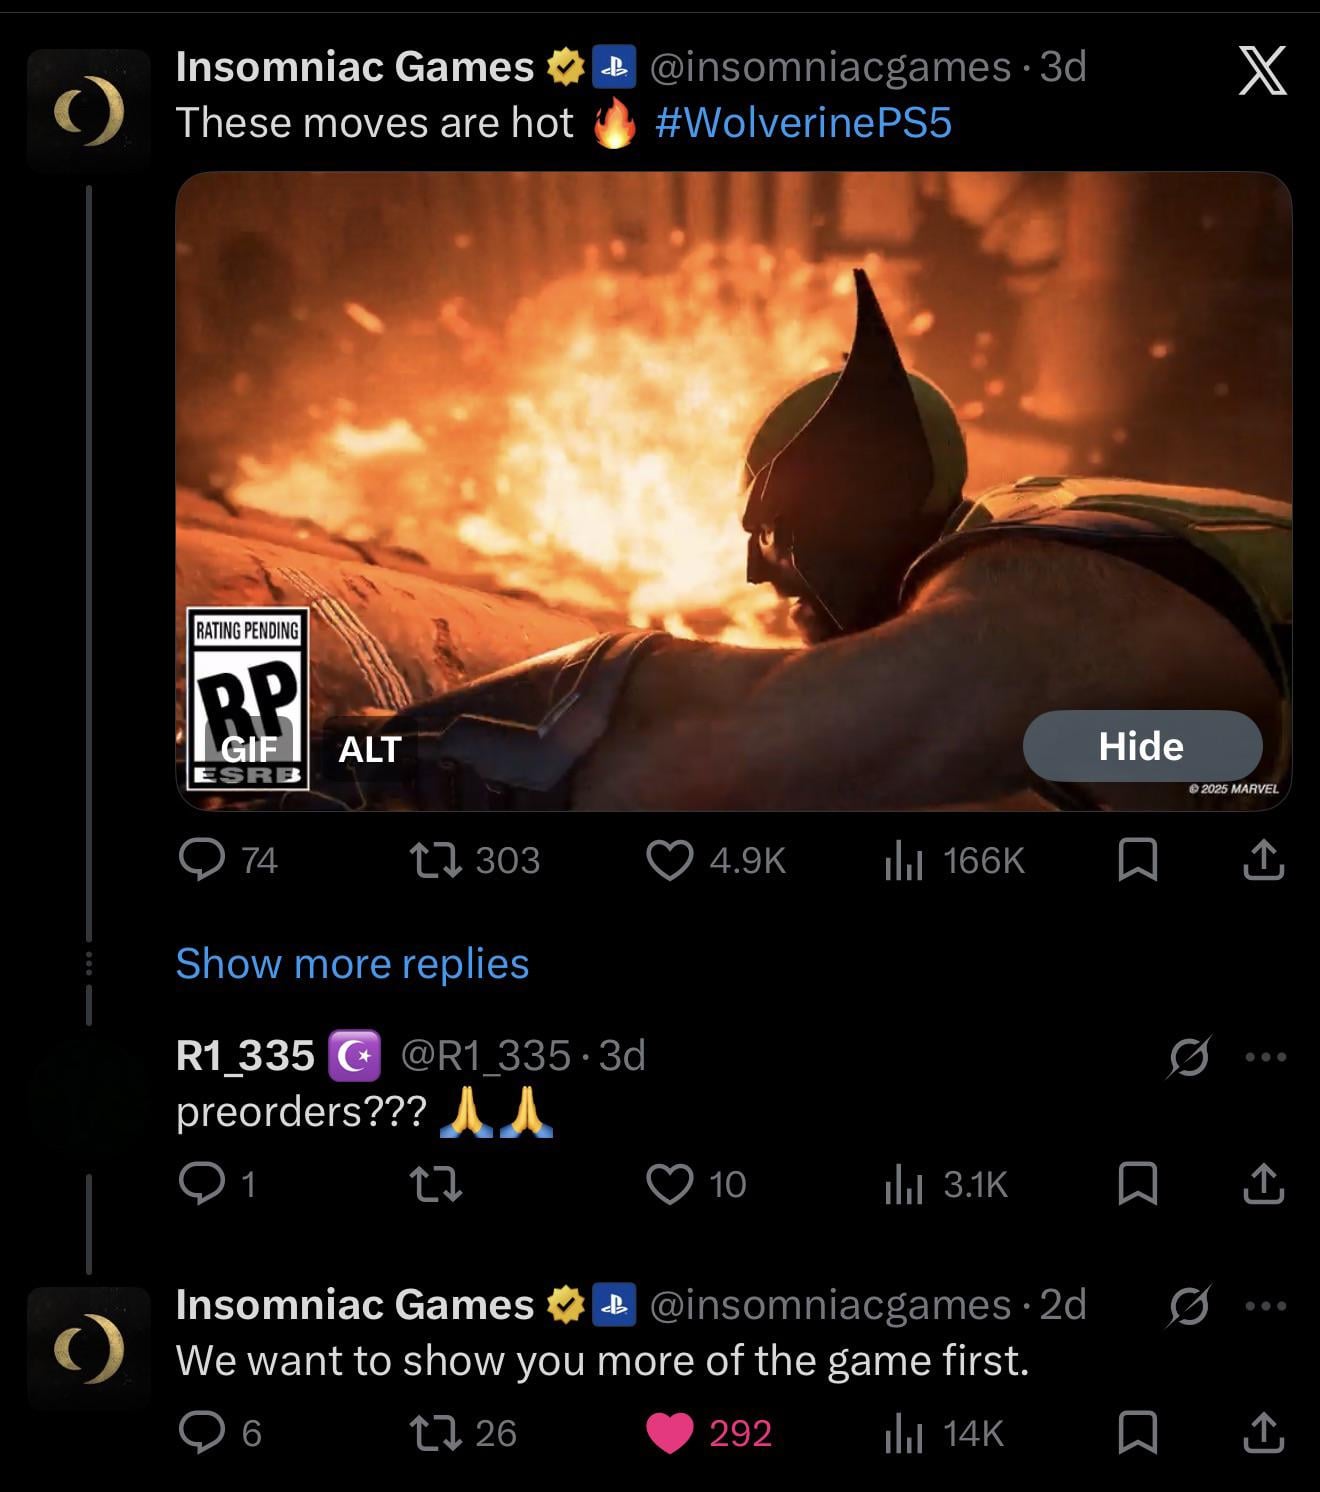Open Insomniac Games profile avatar at top
This screenshot has height=1492, width=1320.
pos(89,111)
